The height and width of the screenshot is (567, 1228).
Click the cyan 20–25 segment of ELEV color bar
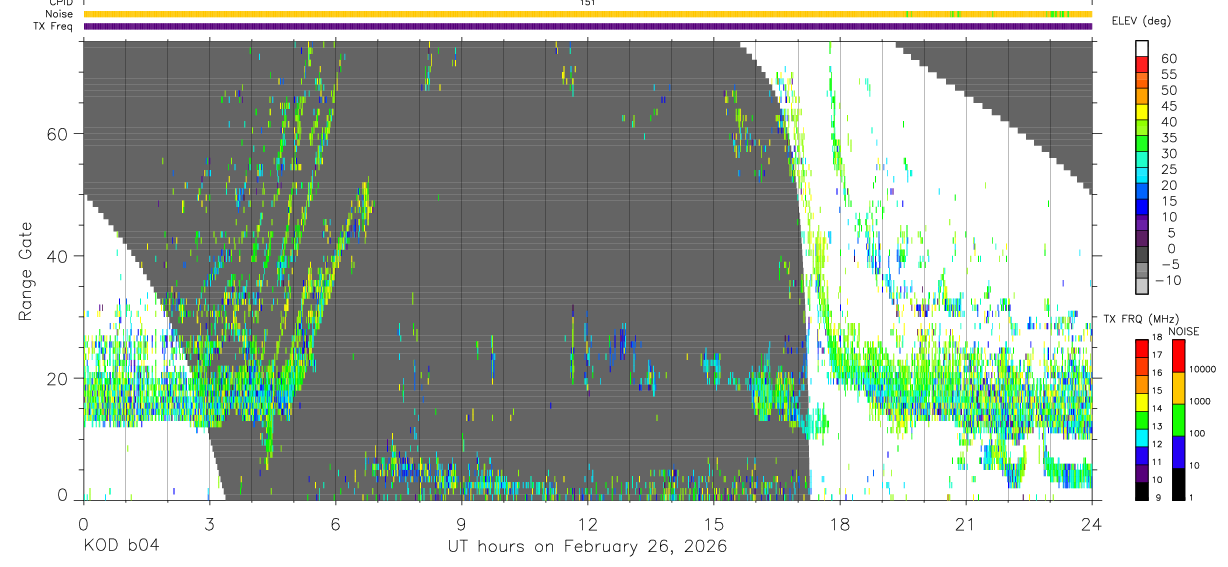(x=1142, y=175)
